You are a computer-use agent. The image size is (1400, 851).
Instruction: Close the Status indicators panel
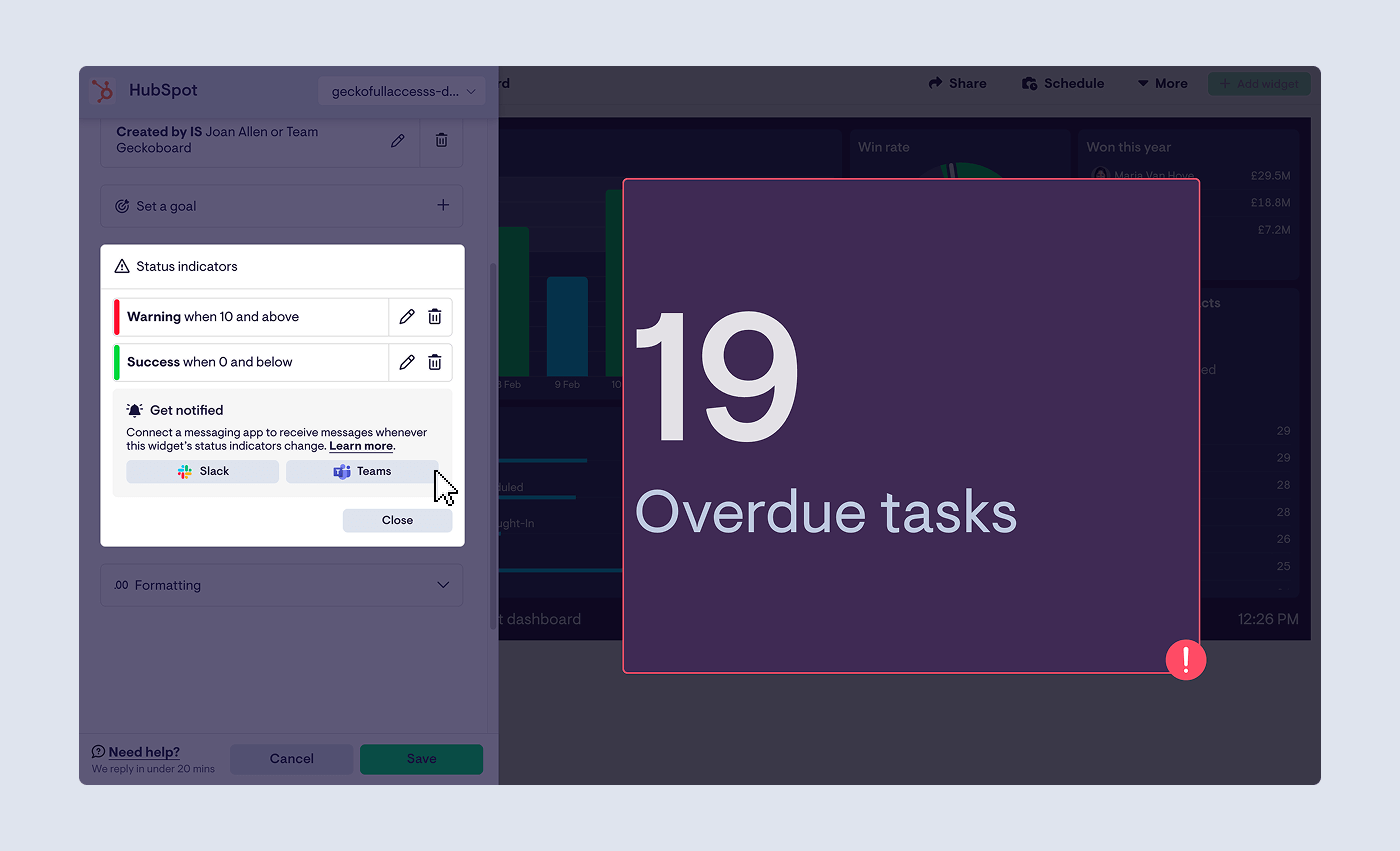397,520
